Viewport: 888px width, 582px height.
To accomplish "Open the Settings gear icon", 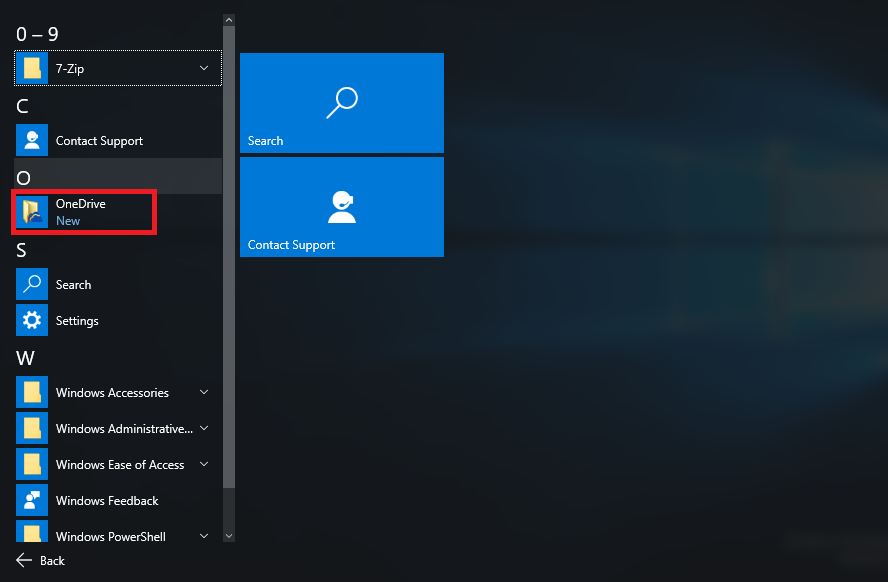I will (32, 320).
